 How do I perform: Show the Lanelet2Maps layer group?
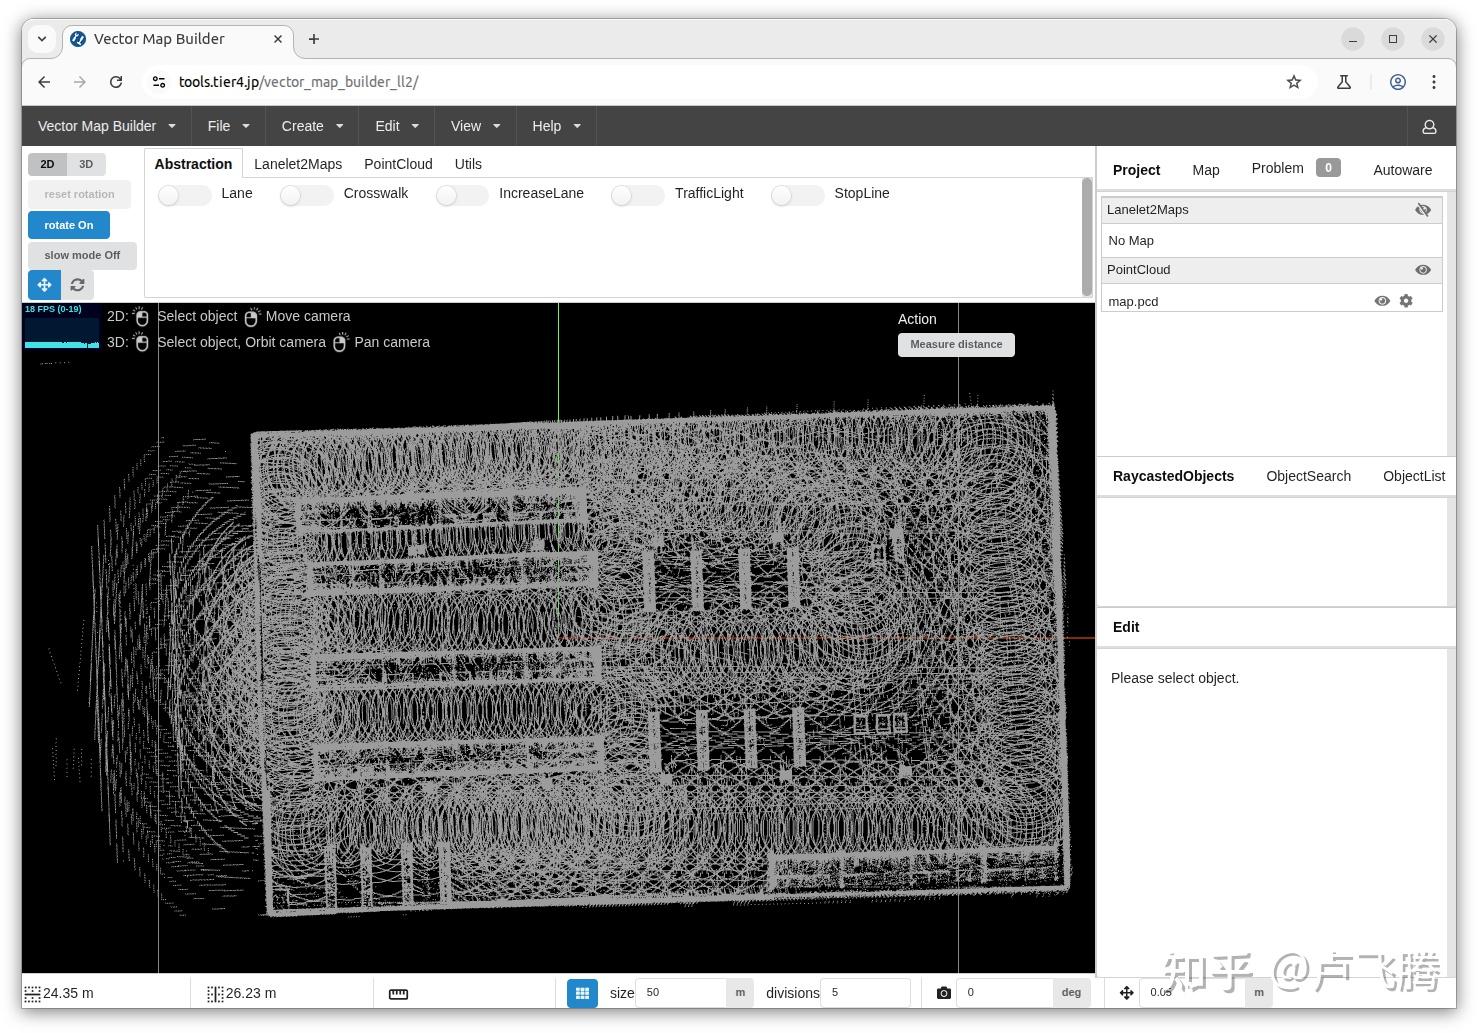point(1422,210)
